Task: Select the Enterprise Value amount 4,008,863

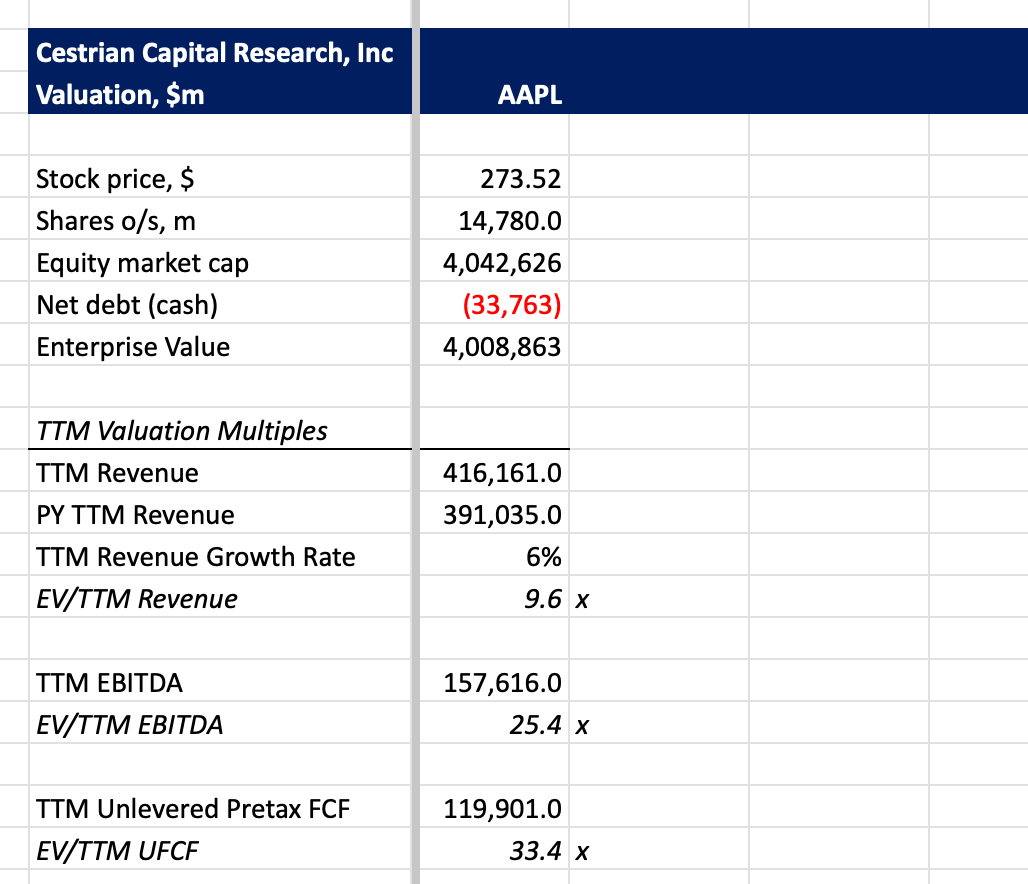Action: coord(502,347)
